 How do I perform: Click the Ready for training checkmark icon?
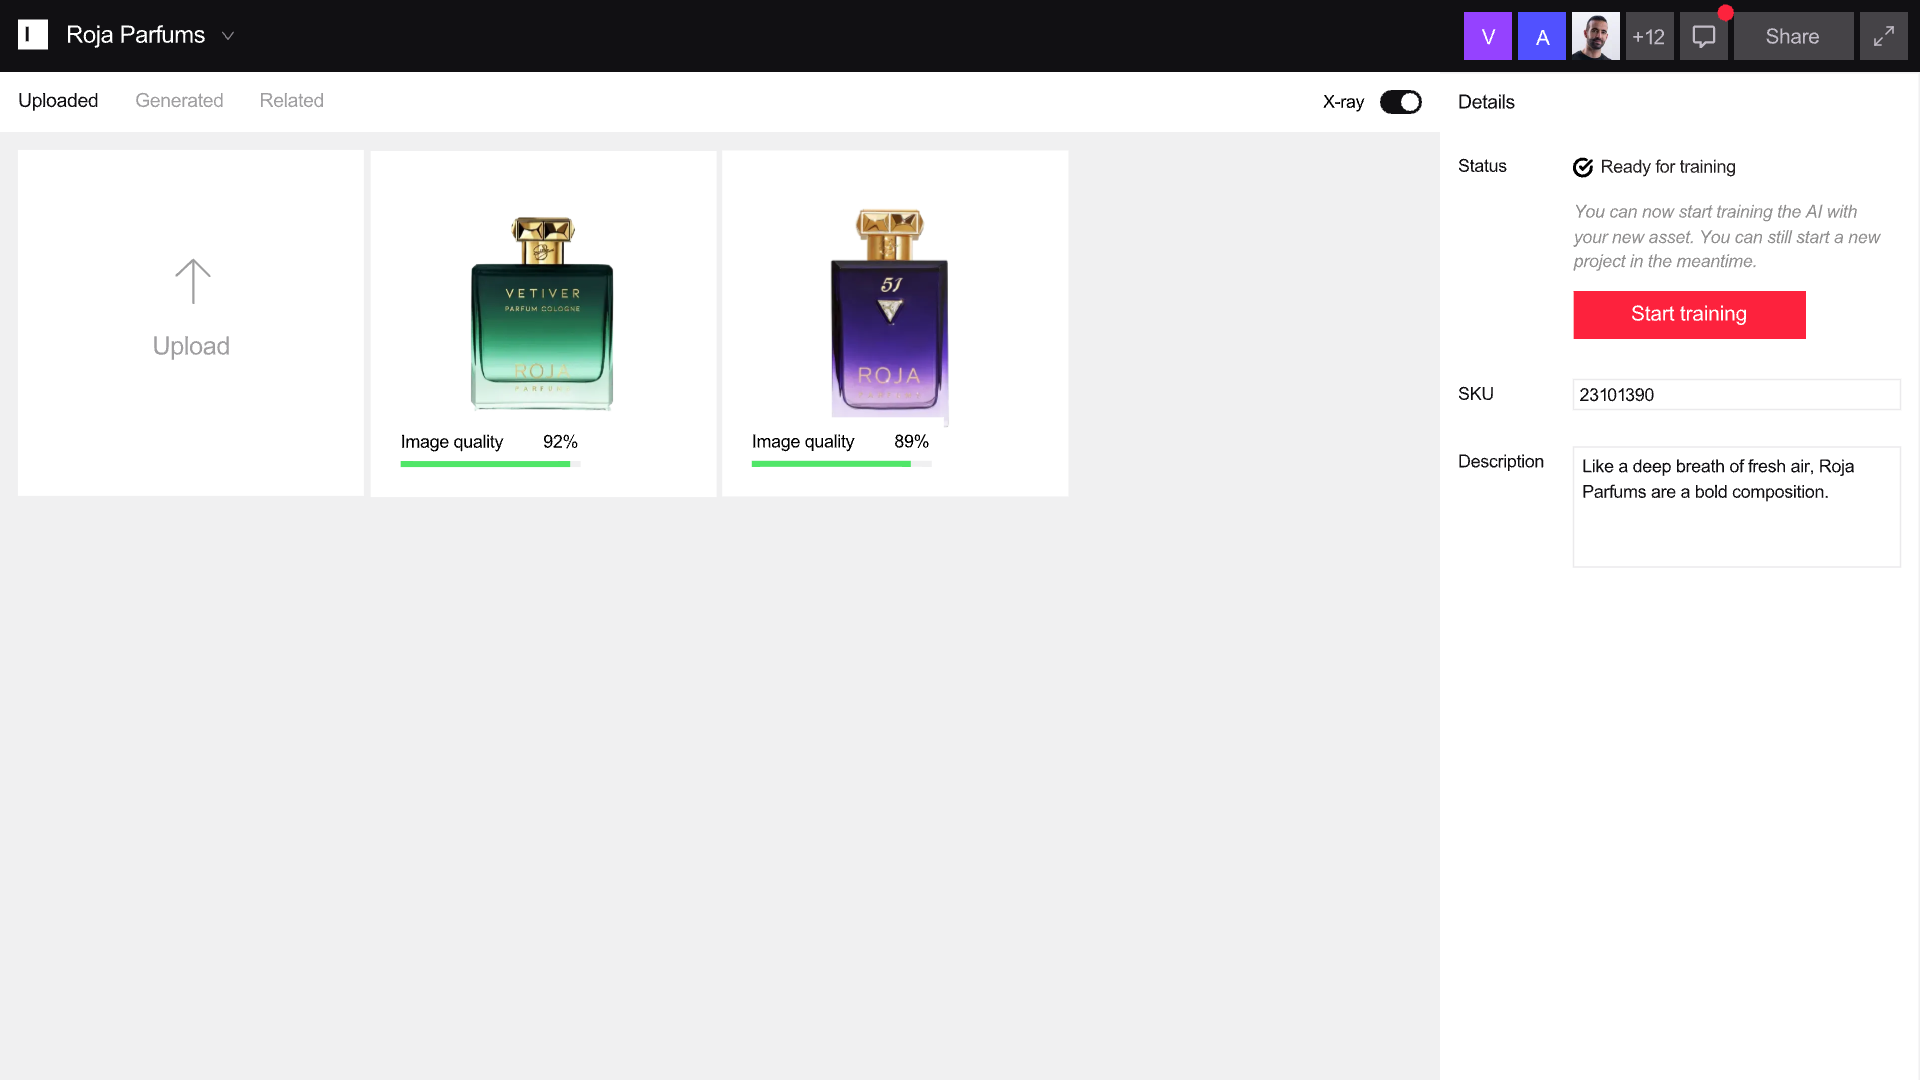[1582, 167]
